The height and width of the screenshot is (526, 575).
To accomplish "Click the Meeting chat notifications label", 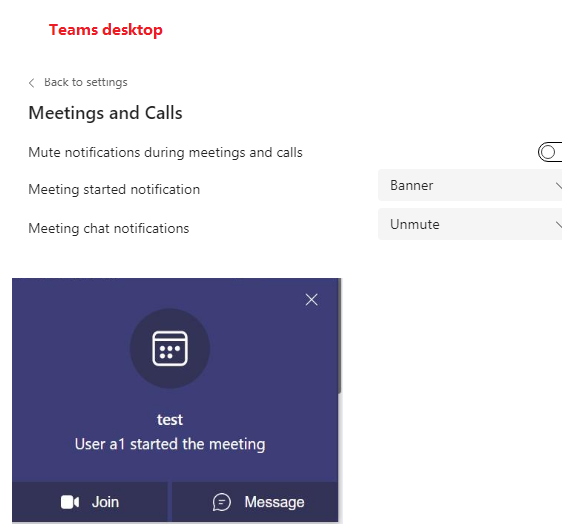I will click(x=109, y=229).
